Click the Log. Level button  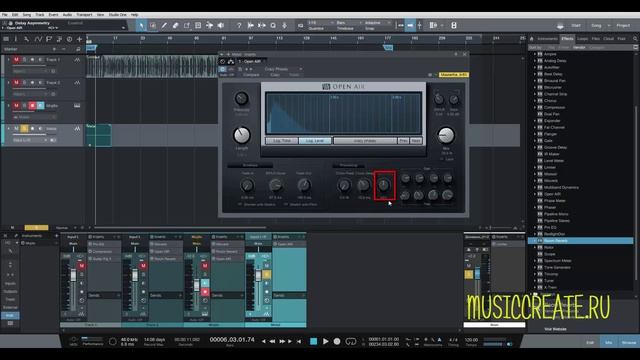315,140
